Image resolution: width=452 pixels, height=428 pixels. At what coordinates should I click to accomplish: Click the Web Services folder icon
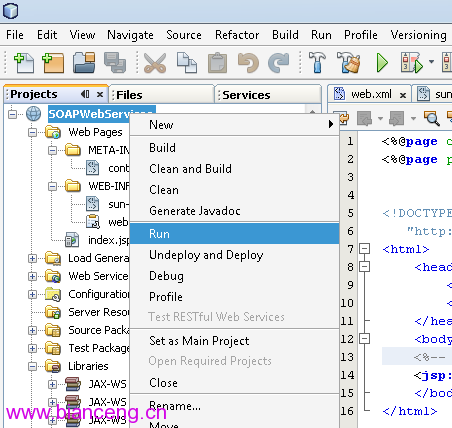(53, 276)
